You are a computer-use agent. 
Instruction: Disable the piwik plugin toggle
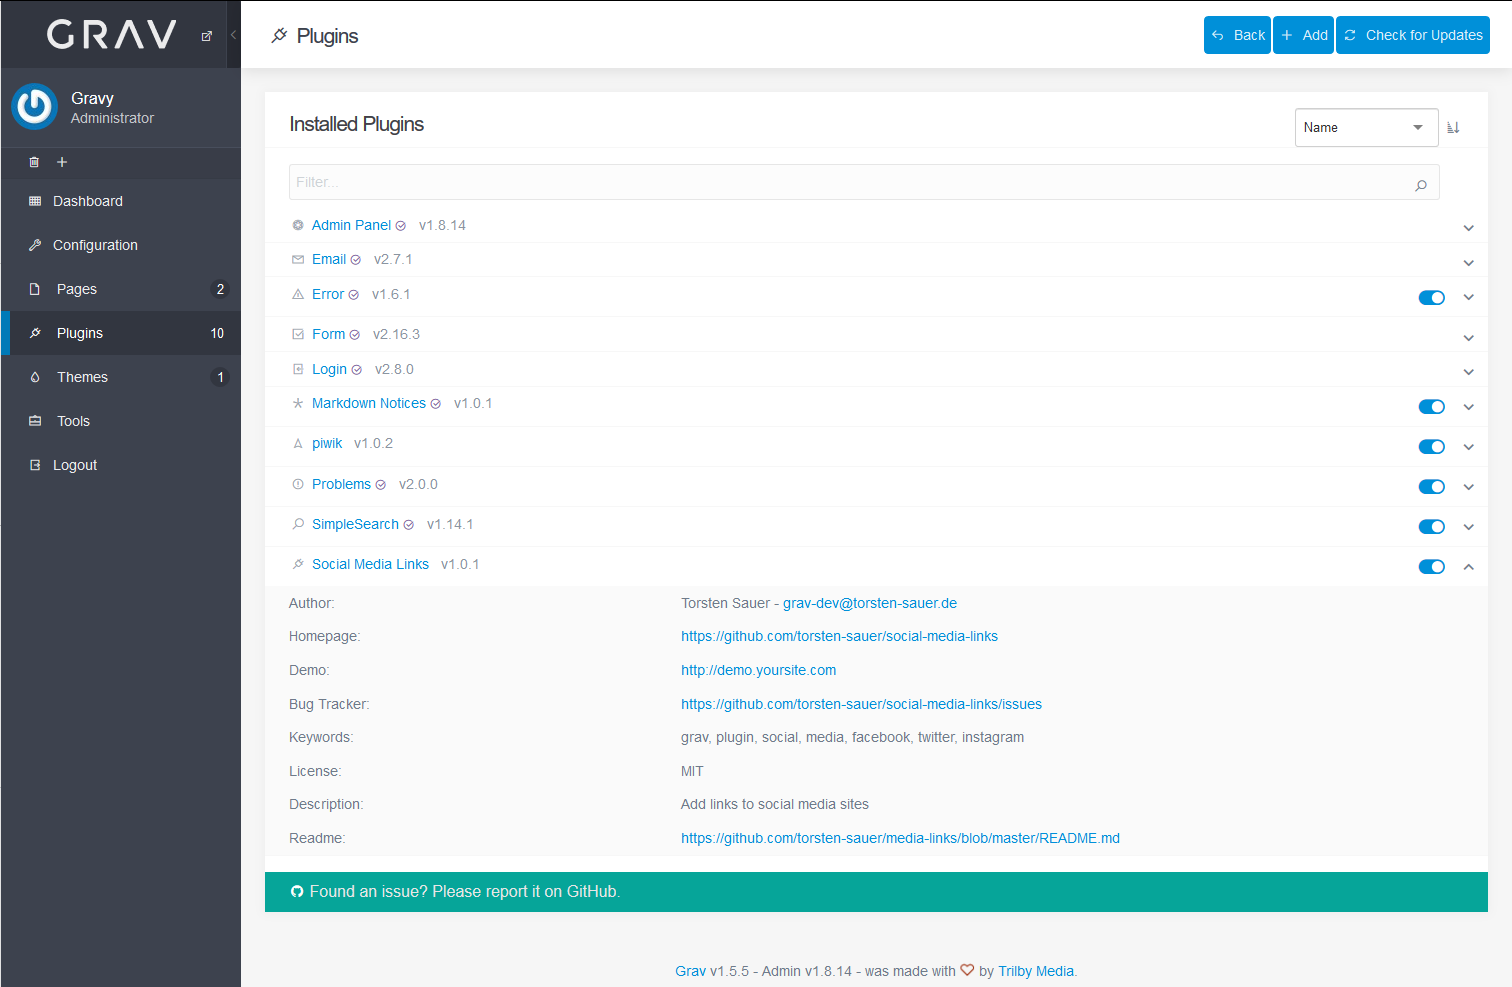click(x=1432, y=447)
